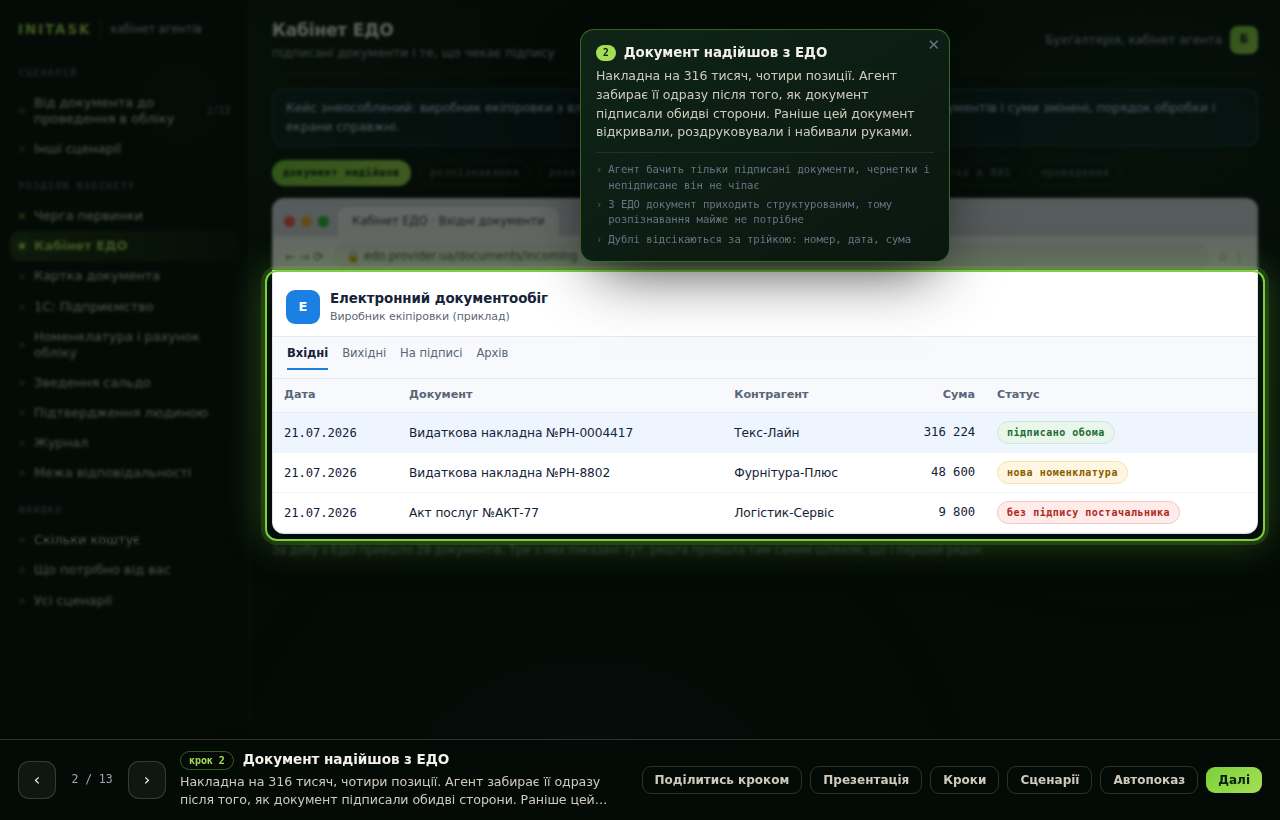Click Акт послуг №АКТ-77 document

coord(474,513)
